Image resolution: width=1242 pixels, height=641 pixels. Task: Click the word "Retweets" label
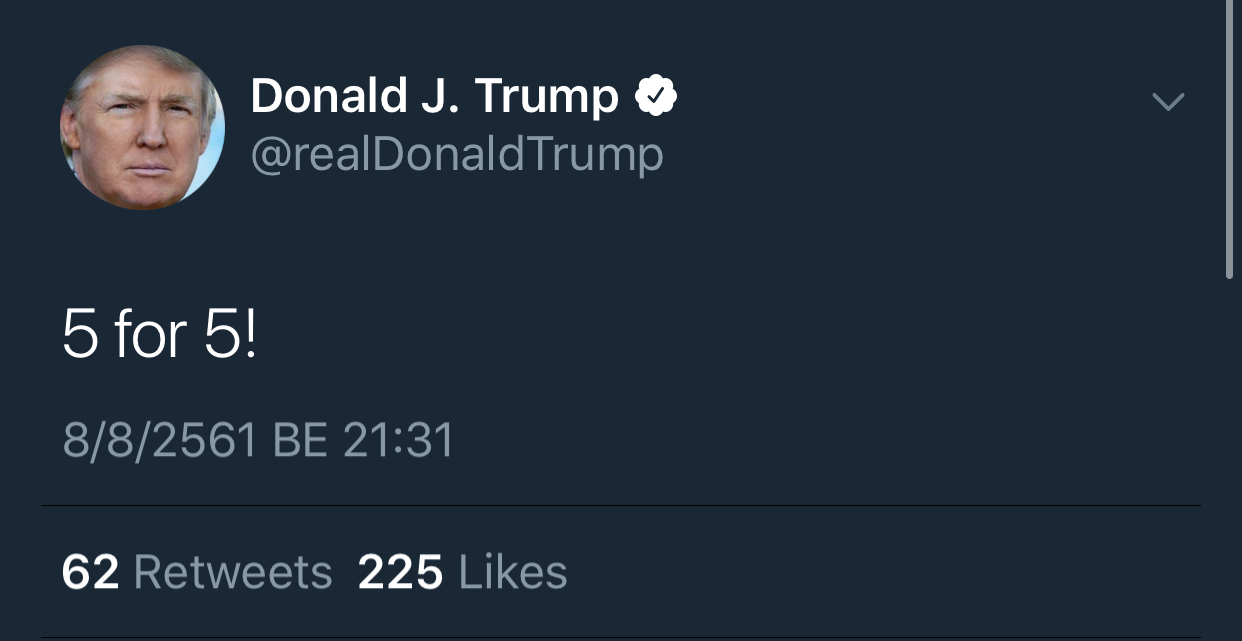(232, 573)
